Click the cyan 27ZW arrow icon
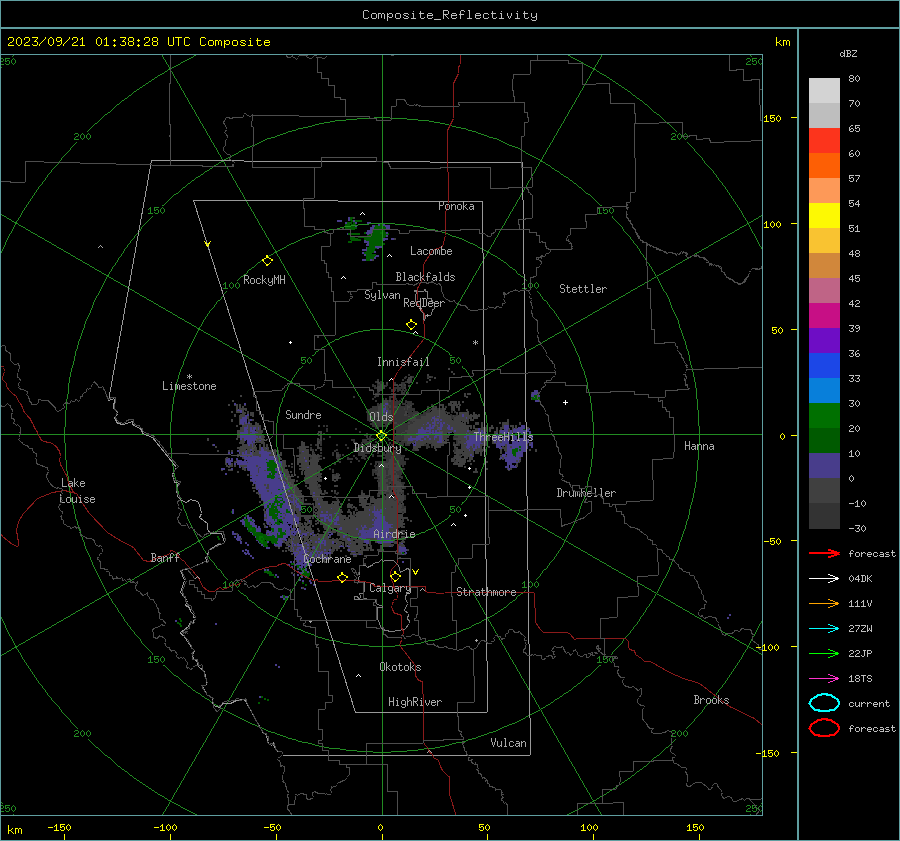The image size is (900, 841). [x=824, y=629]
